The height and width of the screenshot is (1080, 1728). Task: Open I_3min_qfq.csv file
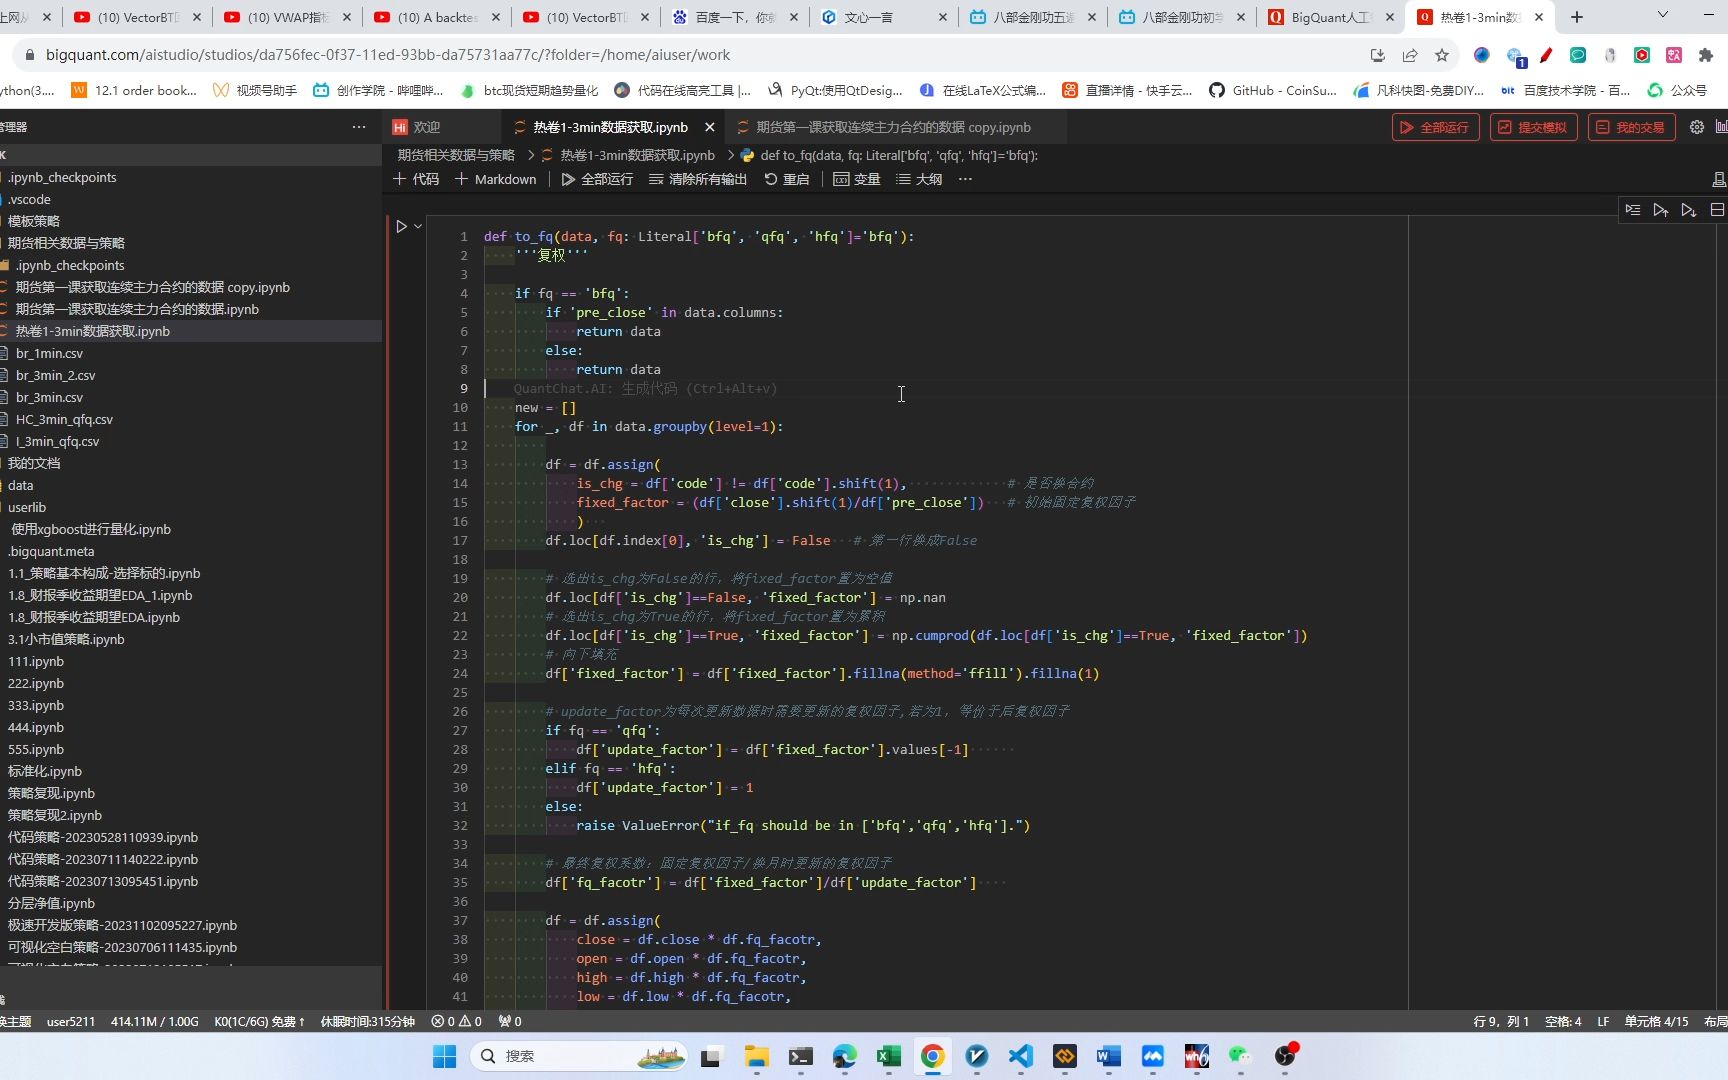(x=190, y=441)
